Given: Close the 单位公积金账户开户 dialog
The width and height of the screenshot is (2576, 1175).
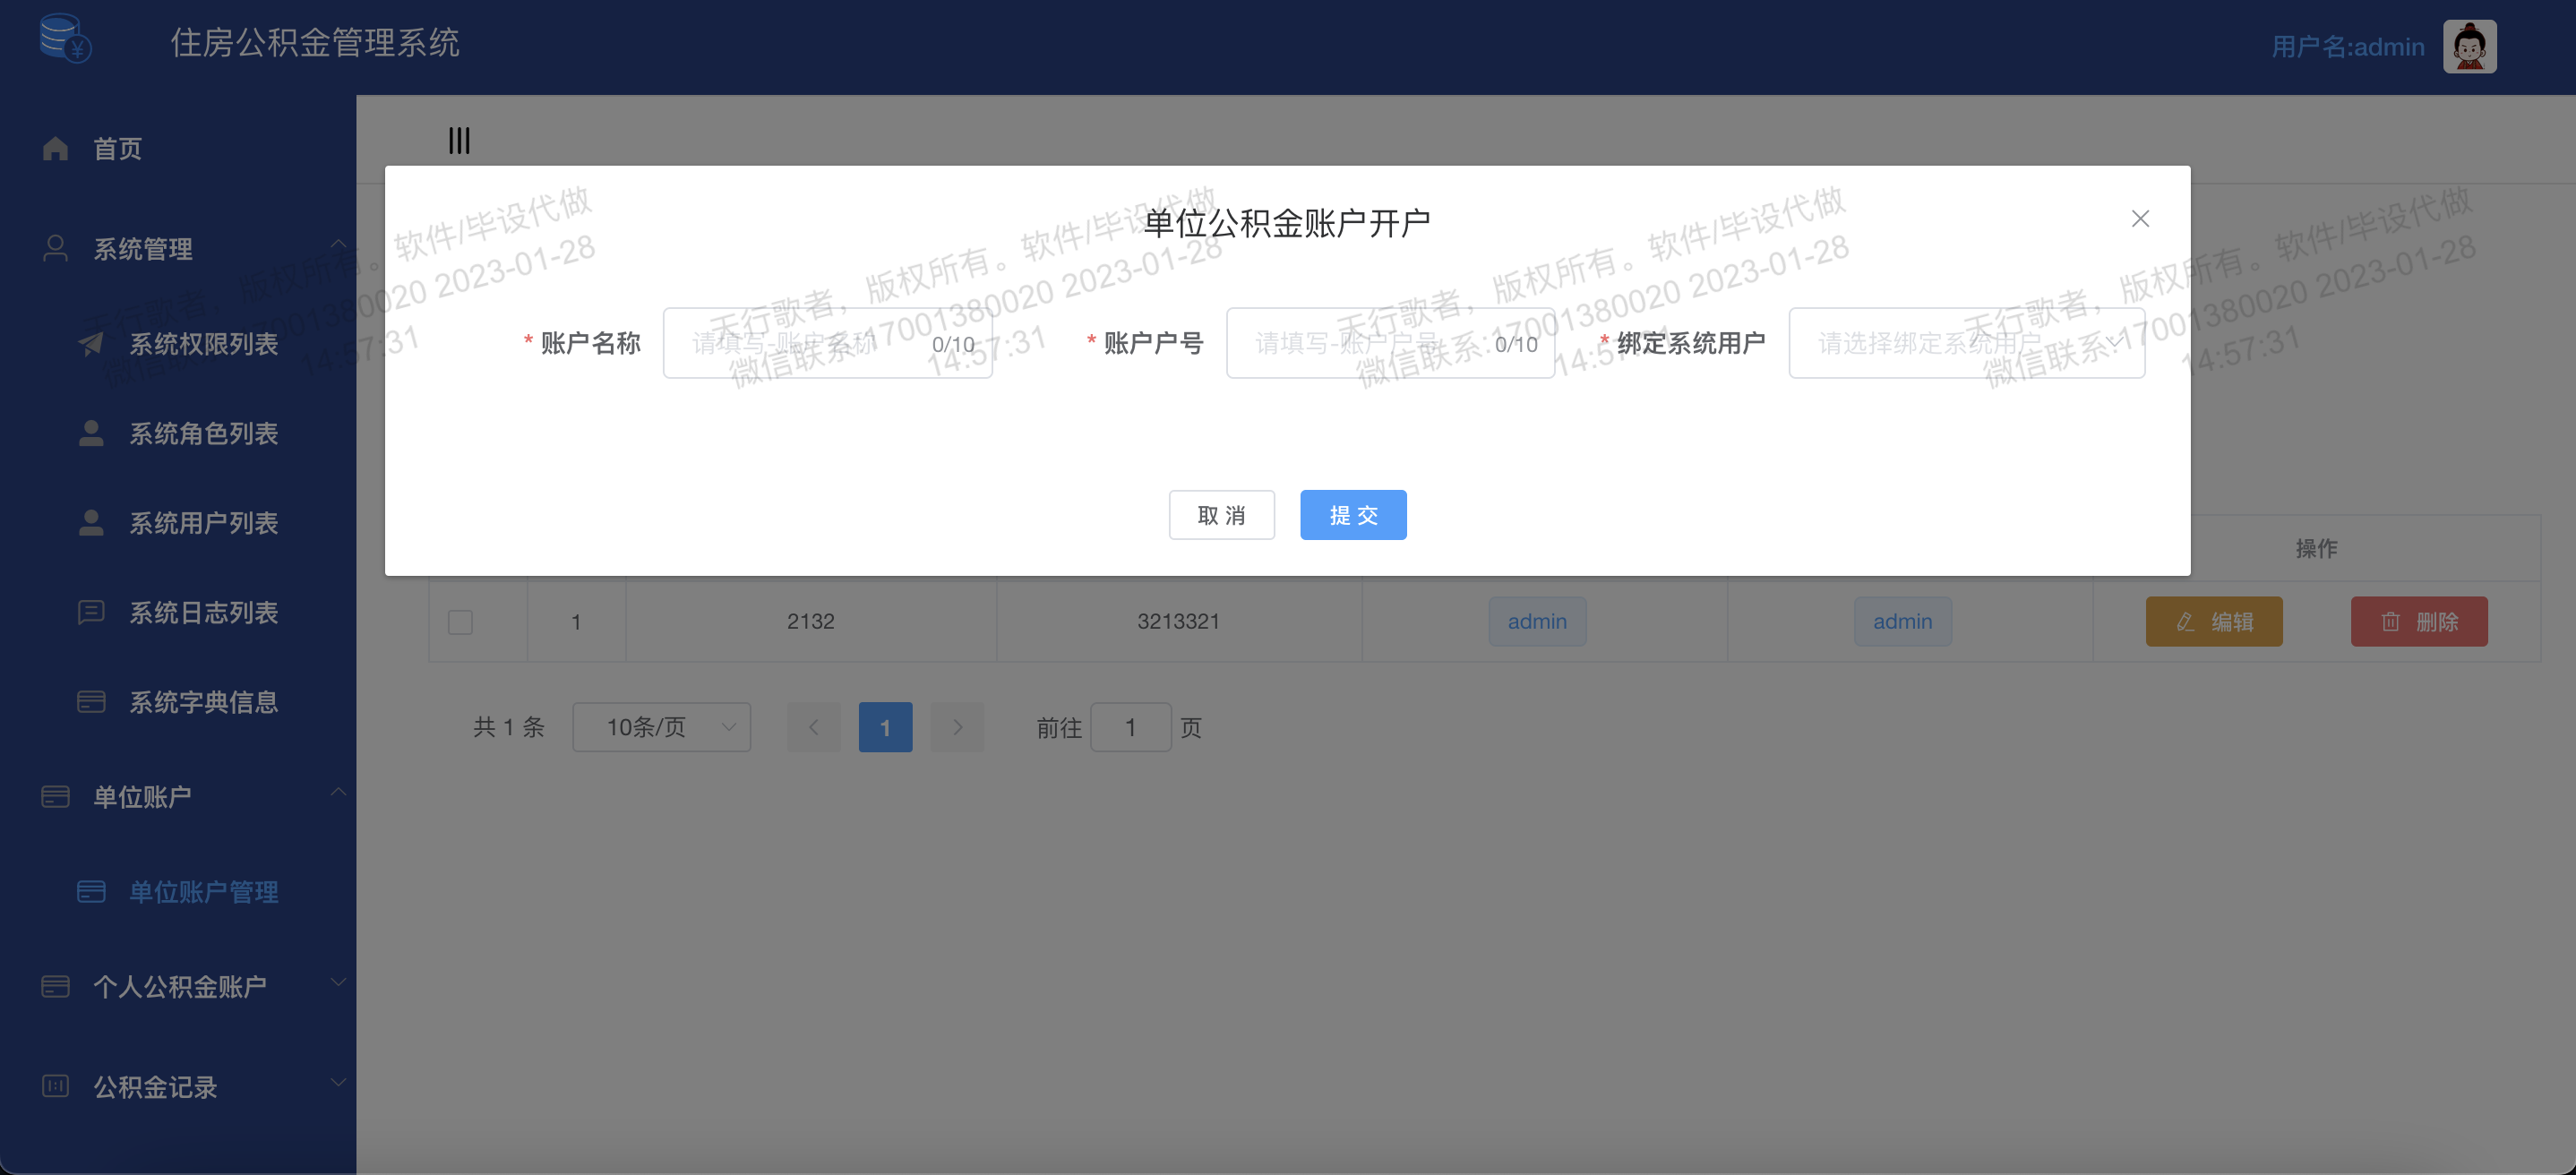Looking at the screenshot, I should coord(2140,219).
